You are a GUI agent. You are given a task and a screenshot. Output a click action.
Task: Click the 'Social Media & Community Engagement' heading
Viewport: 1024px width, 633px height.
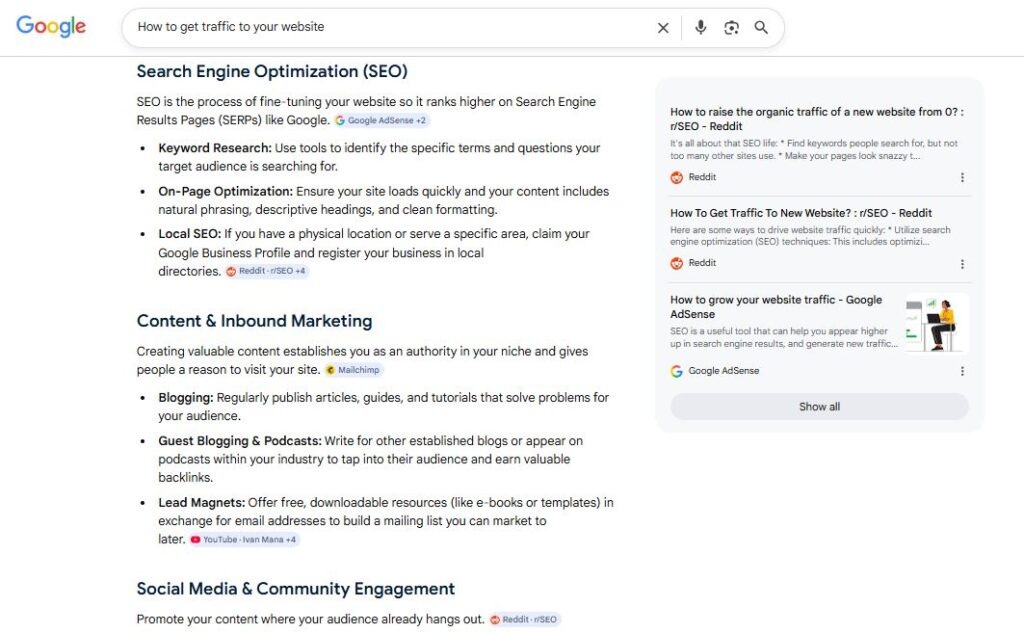pos(295,589)
